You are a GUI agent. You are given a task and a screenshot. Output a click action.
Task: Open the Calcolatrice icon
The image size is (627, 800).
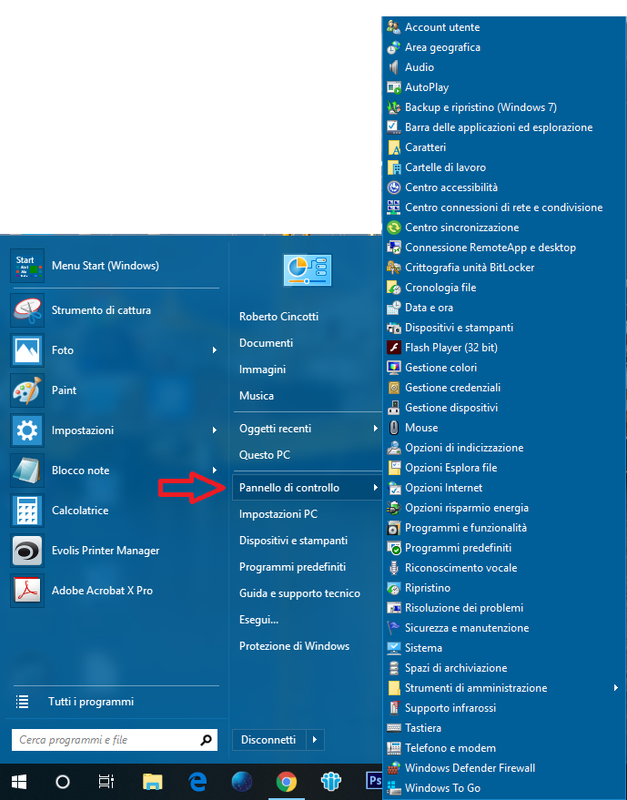click(x=27, y=510)
